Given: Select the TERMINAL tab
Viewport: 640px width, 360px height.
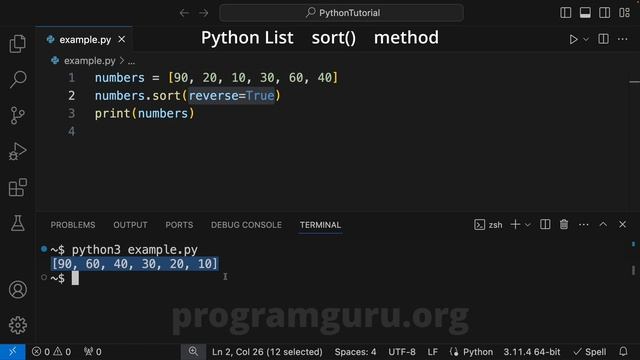Looking at the screenshot, I should (320, 225).
